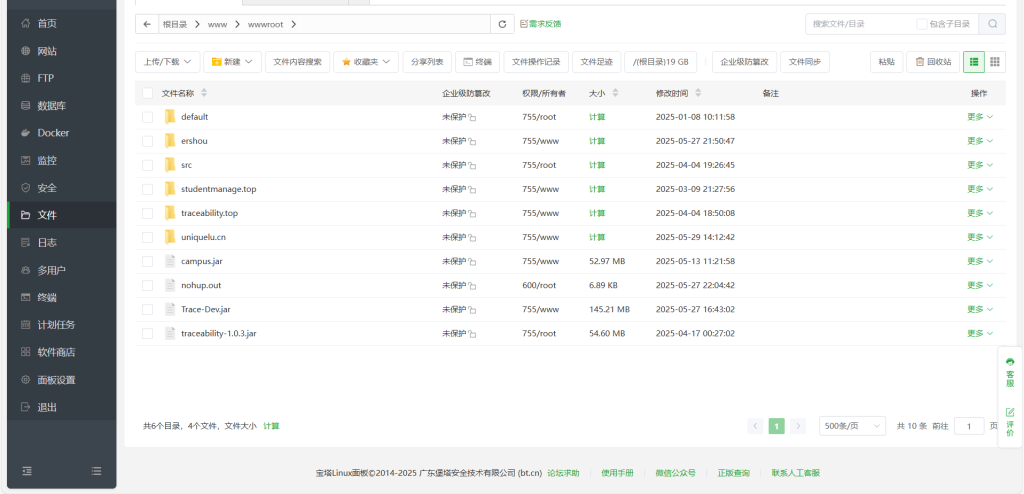
Task: Open the Docker sidebar section
Action: [x=53, y=133]
